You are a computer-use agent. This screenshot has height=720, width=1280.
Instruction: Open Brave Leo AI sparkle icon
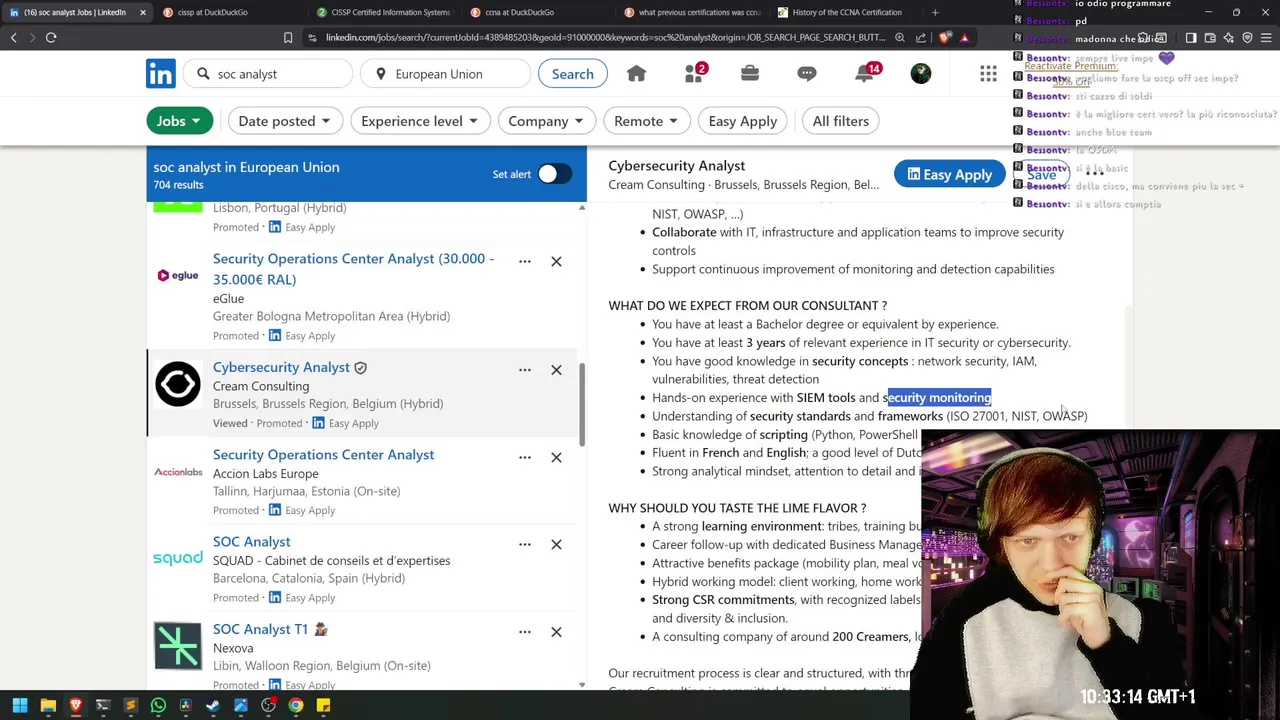1229,38
